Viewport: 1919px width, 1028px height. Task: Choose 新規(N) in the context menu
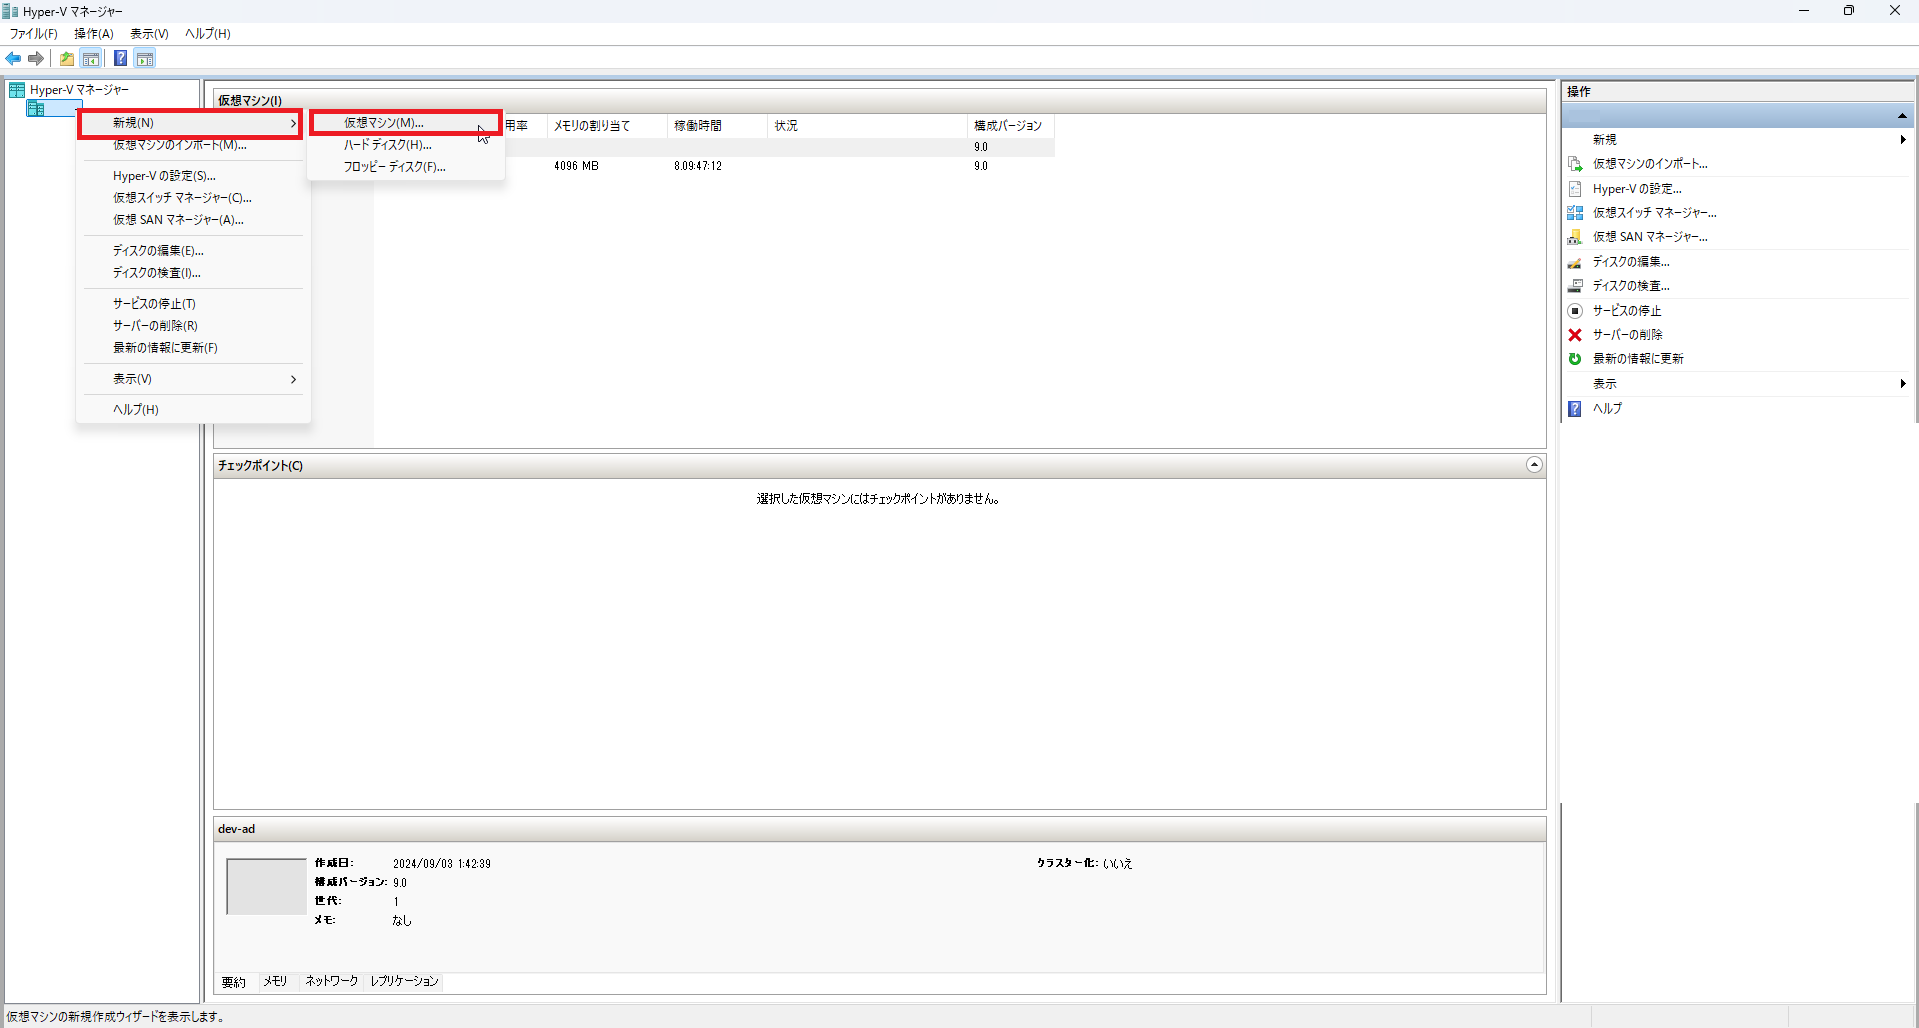(x=190, y=123)
